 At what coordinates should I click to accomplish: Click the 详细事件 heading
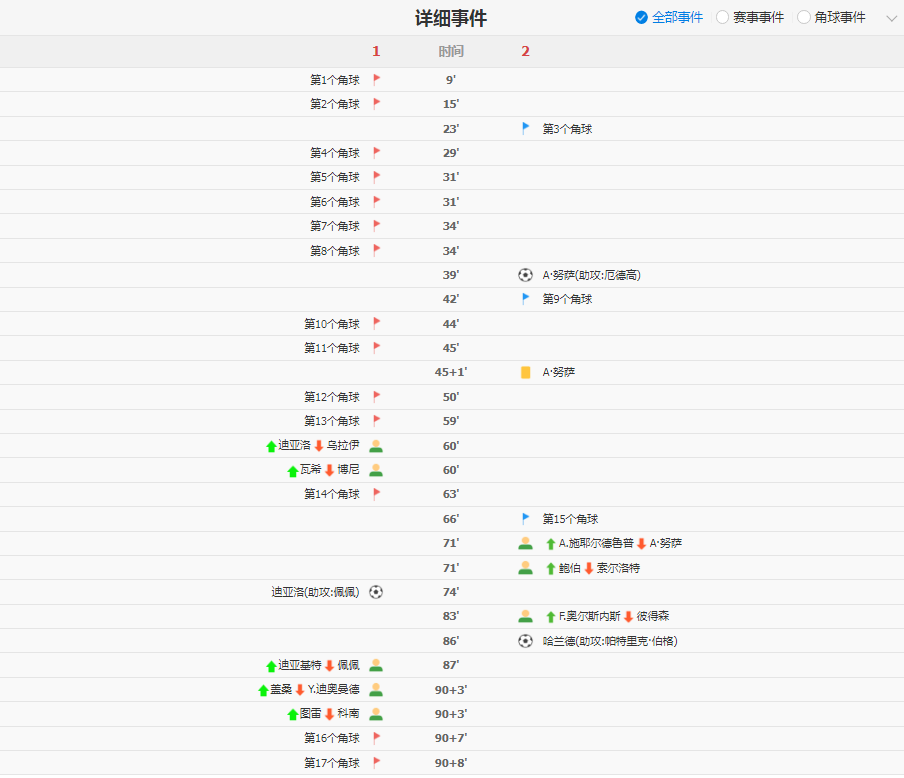pyautogui.click(x=451, y=18)
